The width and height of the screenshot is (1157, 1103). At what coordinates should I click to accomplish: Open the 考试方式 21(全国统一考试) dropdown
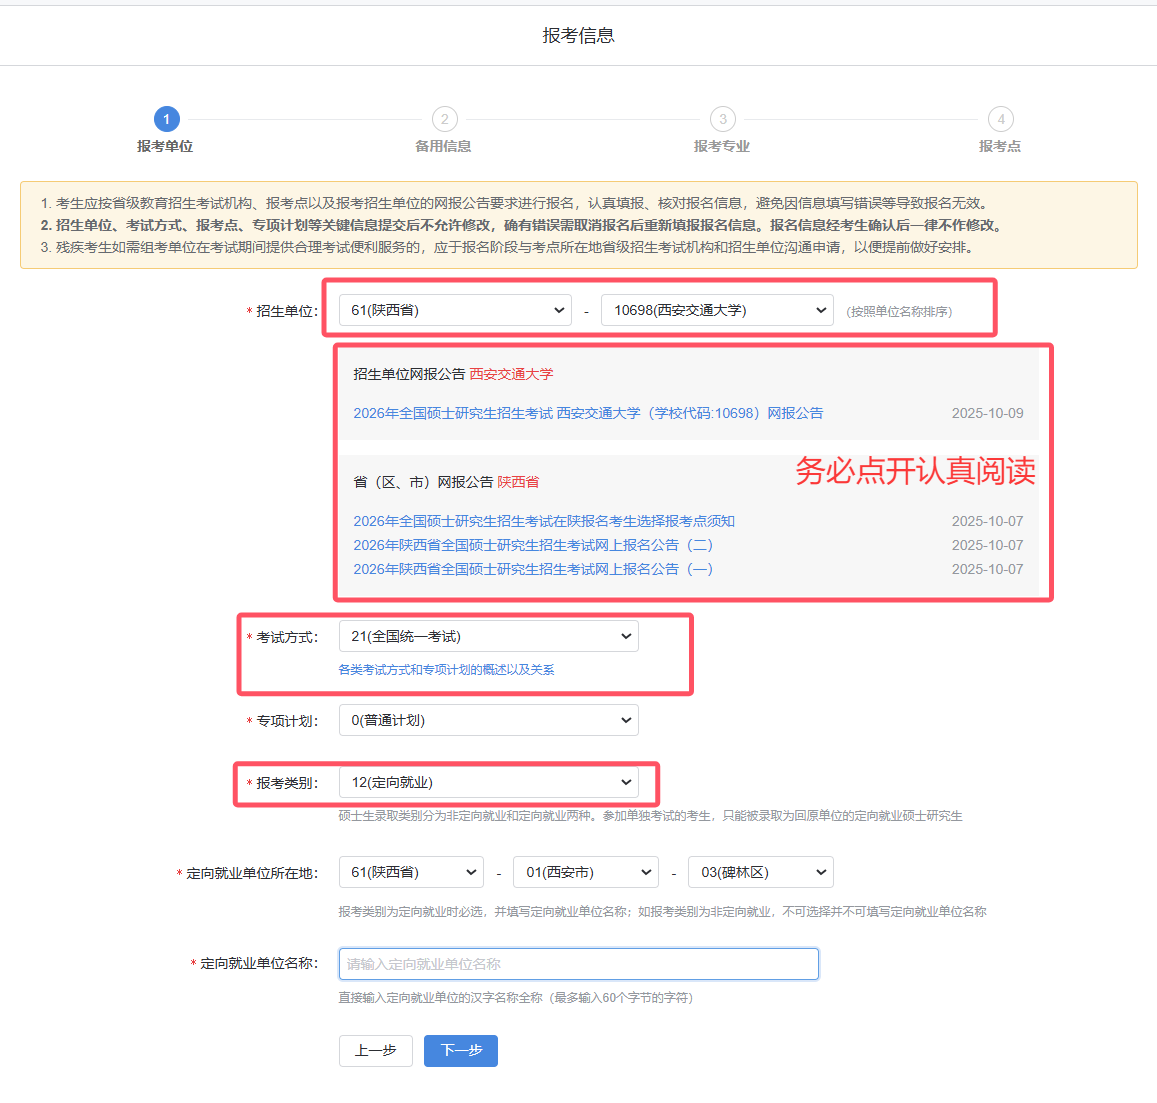[488, 636]
